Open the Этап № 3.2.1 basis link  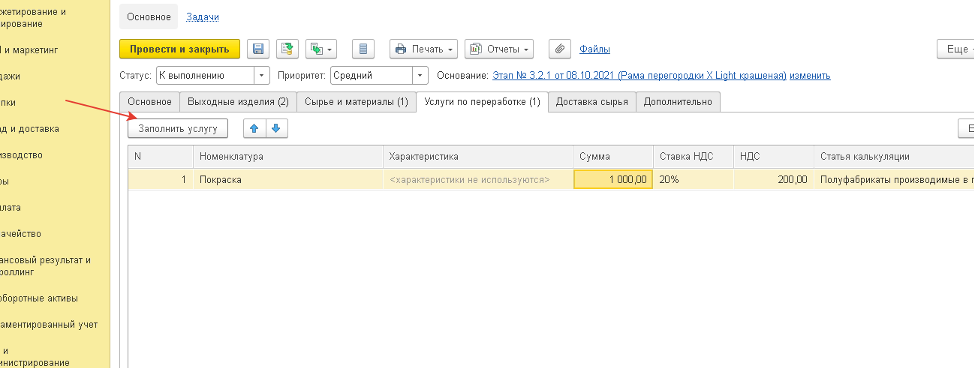click(x=639, y=76)
